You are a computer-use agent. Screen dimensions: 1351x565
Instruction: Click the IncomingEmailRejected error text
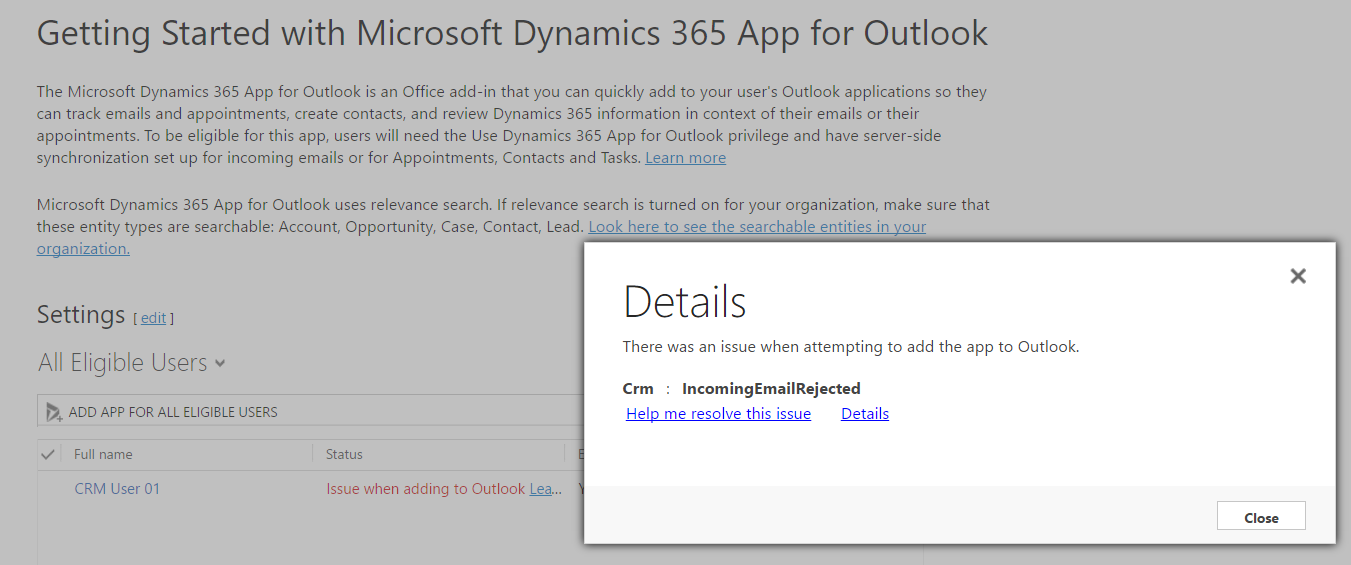pyautogui.click(x=771, y=389)
